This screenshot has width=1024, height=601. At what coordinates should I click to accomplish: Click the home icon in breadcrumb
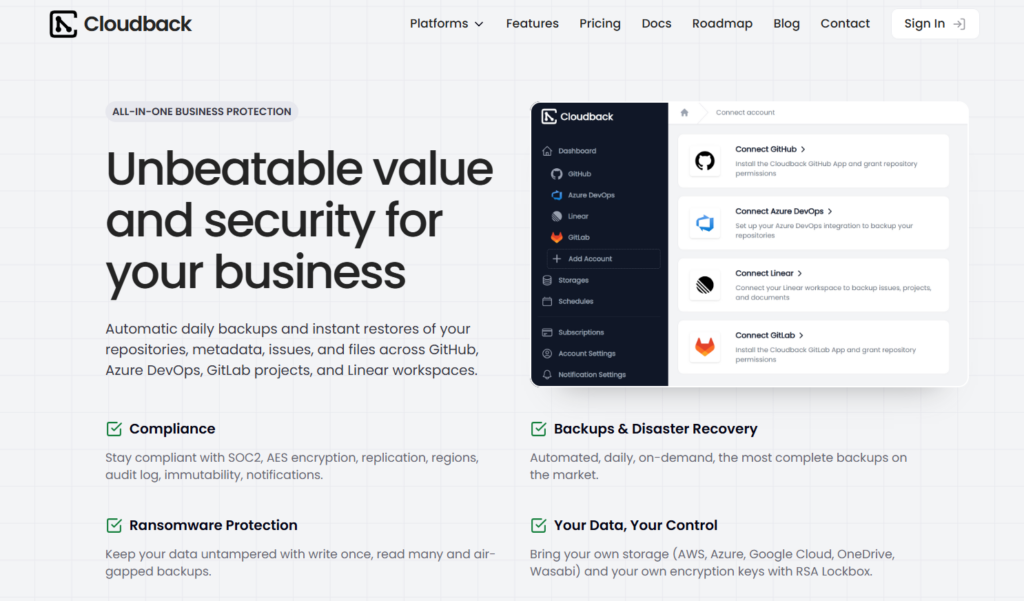tap(684, 112)
